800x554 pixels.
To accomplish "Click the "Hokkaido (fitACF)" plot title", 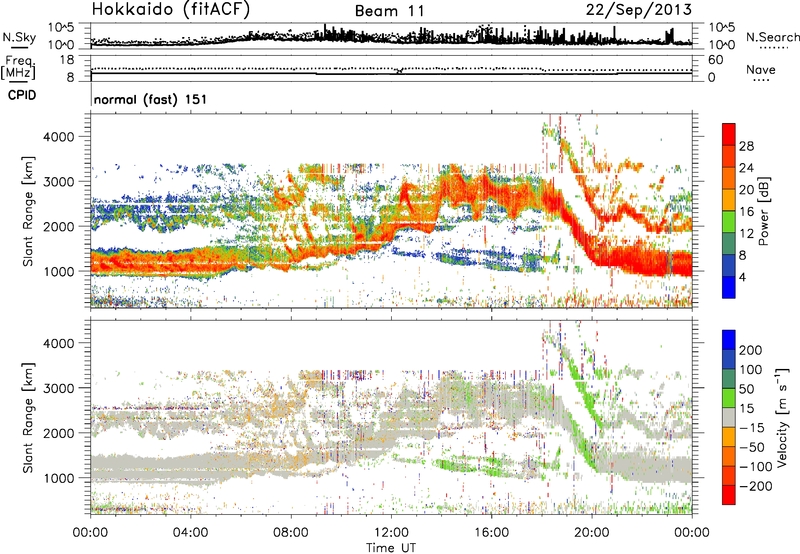I will tap(171, 9).
